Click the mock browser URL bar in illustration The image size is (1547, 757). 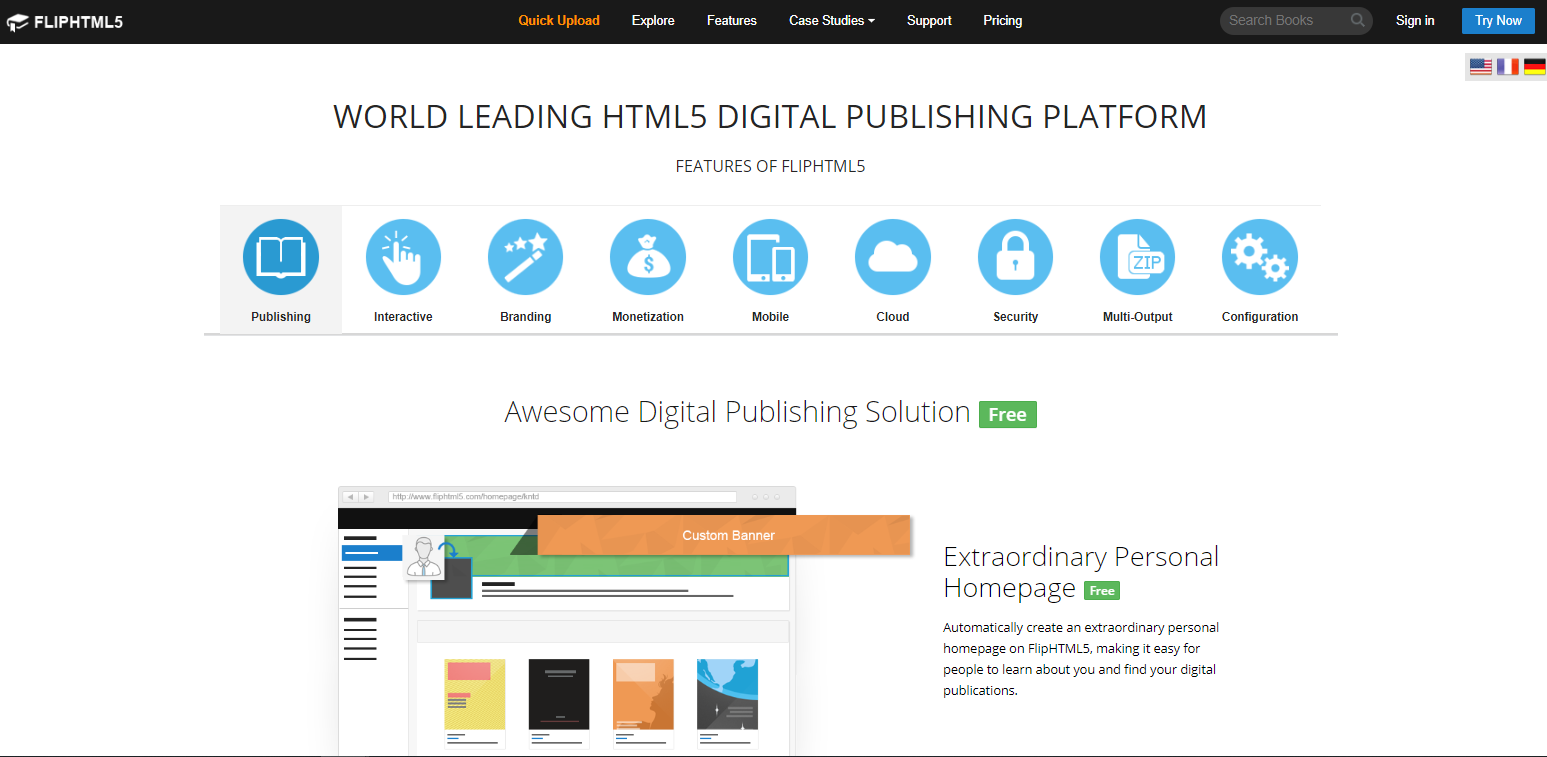[x=562, y=496]
